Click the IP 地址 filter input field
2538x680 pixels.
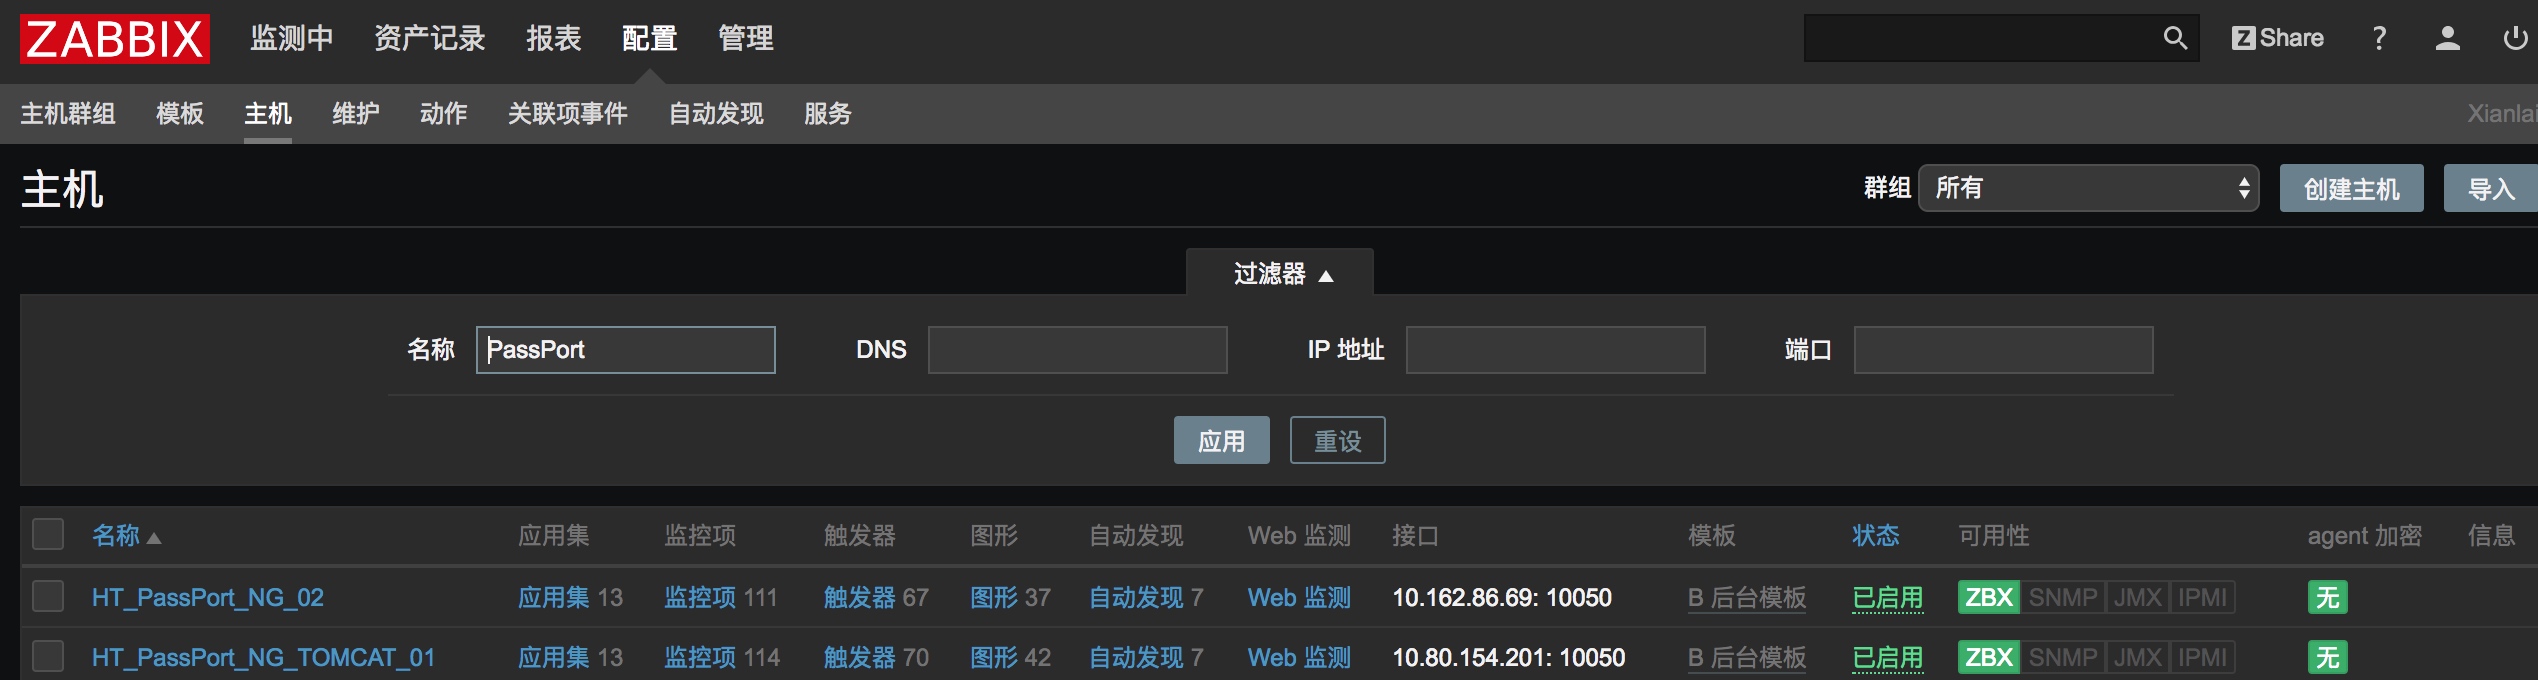(1554, 350)
